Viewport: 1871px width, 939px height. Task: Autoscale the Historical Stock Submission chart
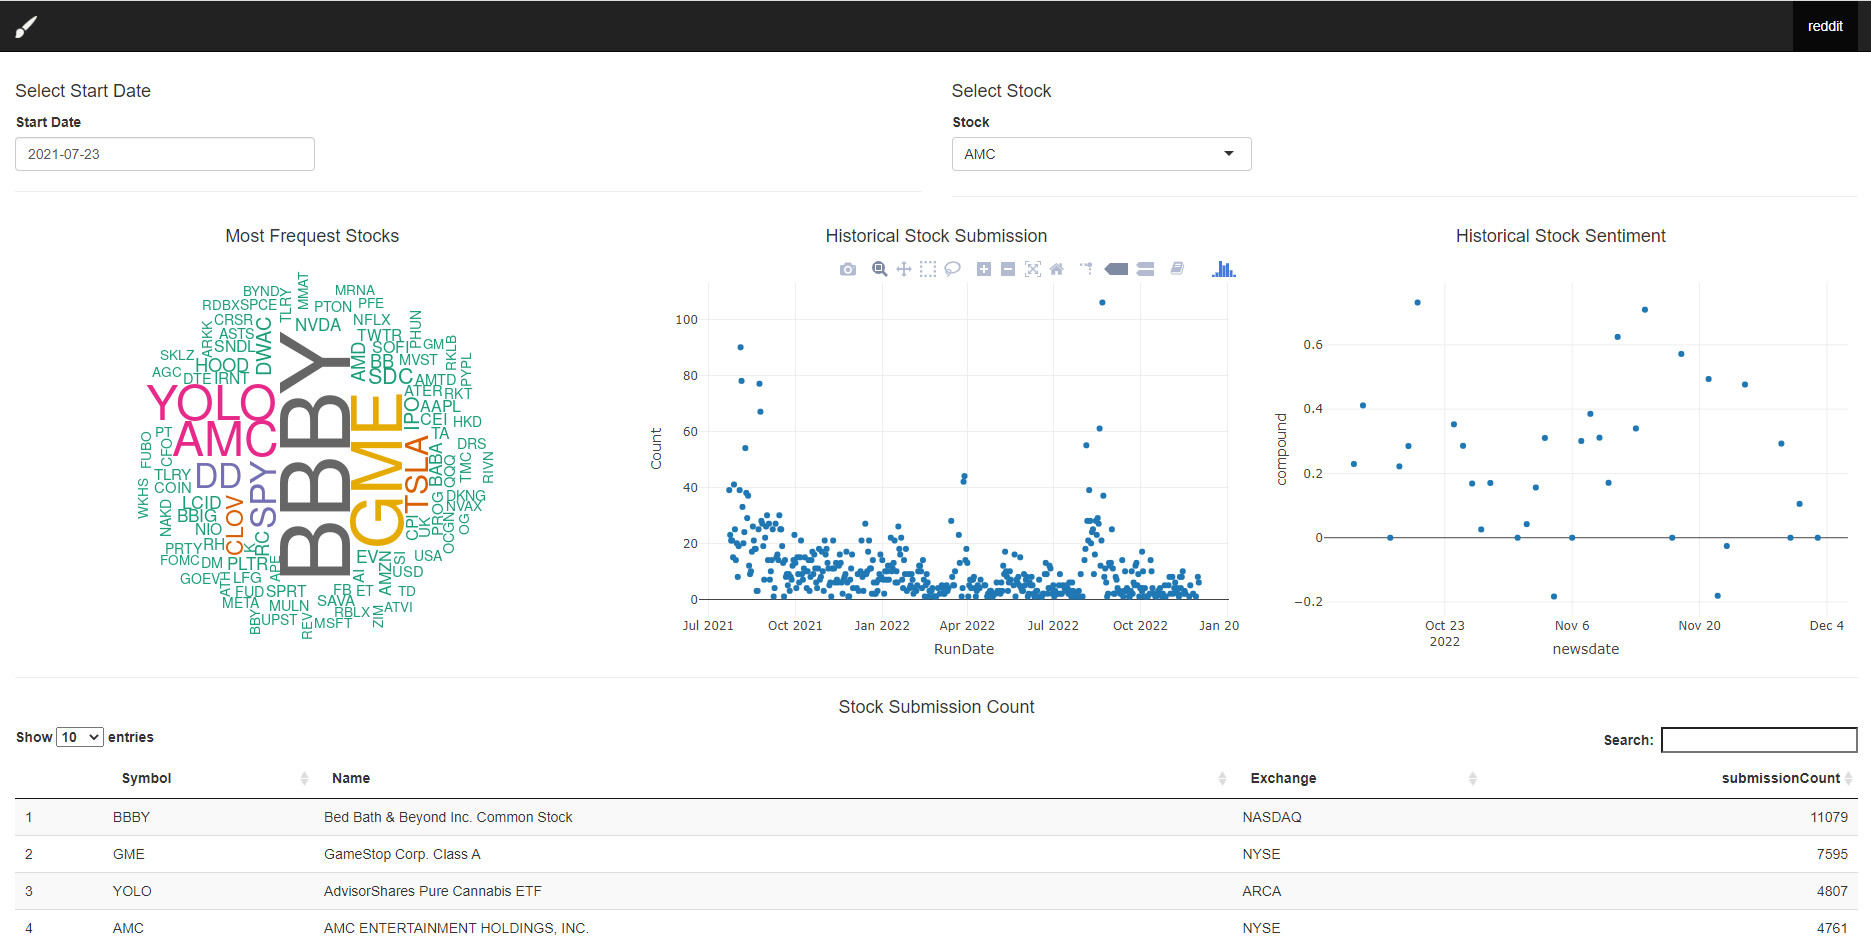[x=1032, y=269]
